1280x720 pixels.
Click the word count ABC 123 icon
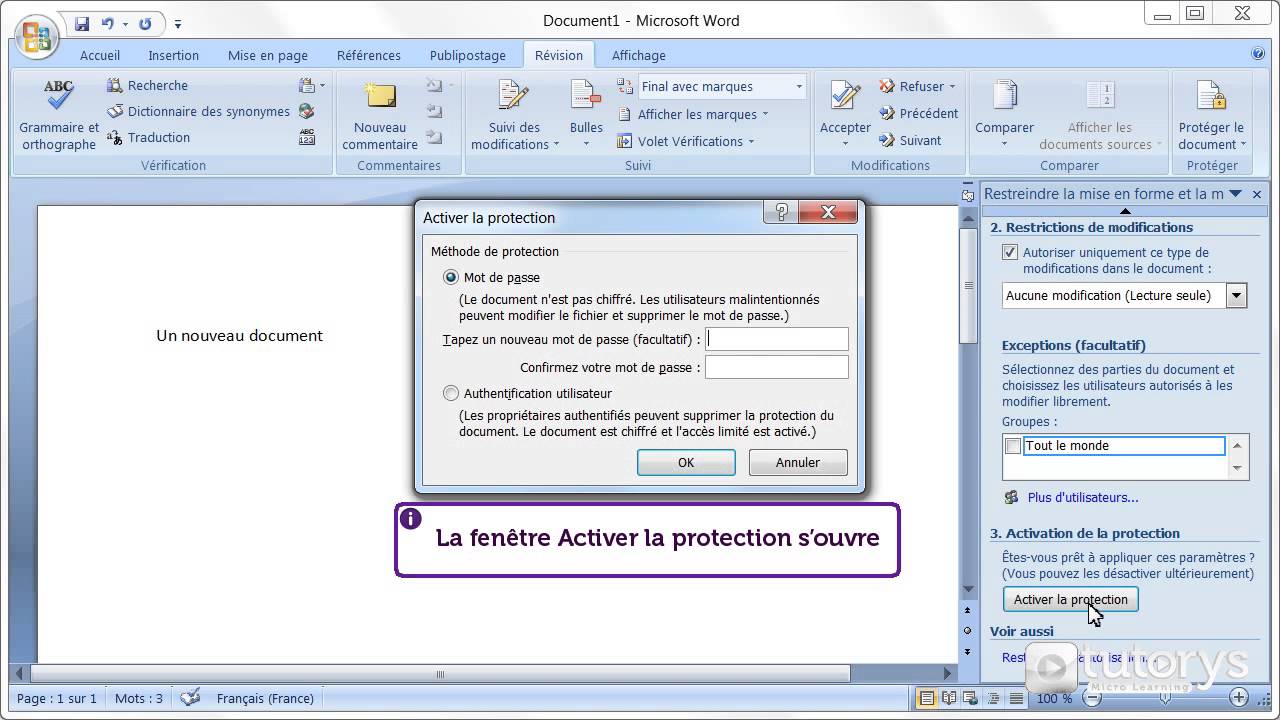tap(307, 138)
